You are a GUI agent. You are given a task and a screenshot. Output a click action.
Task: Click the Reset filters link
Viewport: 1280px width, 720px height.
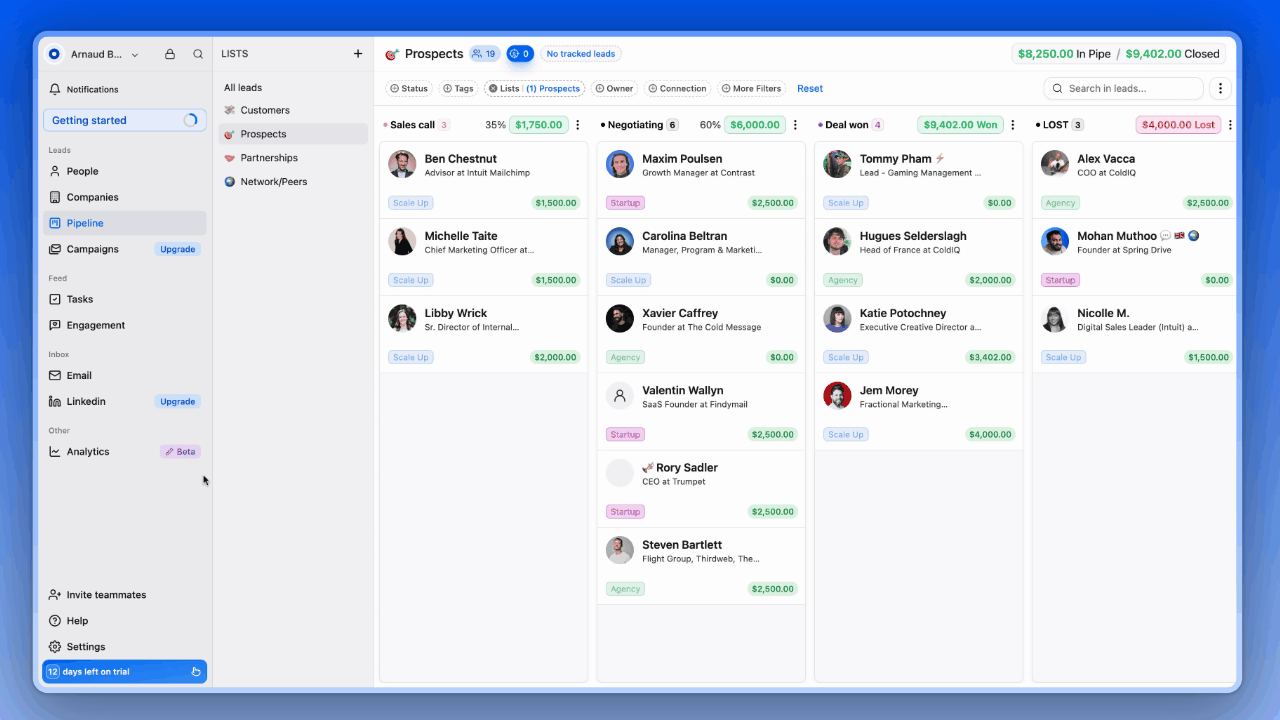(x=810, y=88)
